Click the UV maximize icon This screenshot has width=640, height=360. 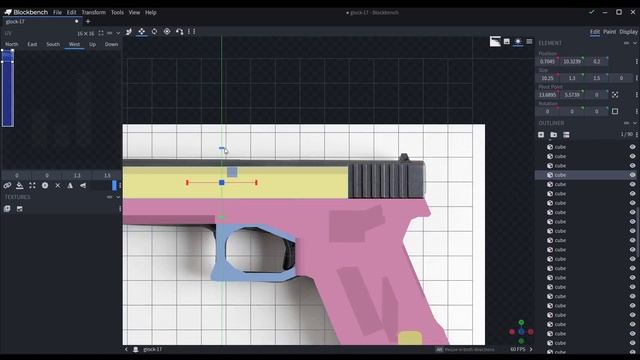coord(32,186)
